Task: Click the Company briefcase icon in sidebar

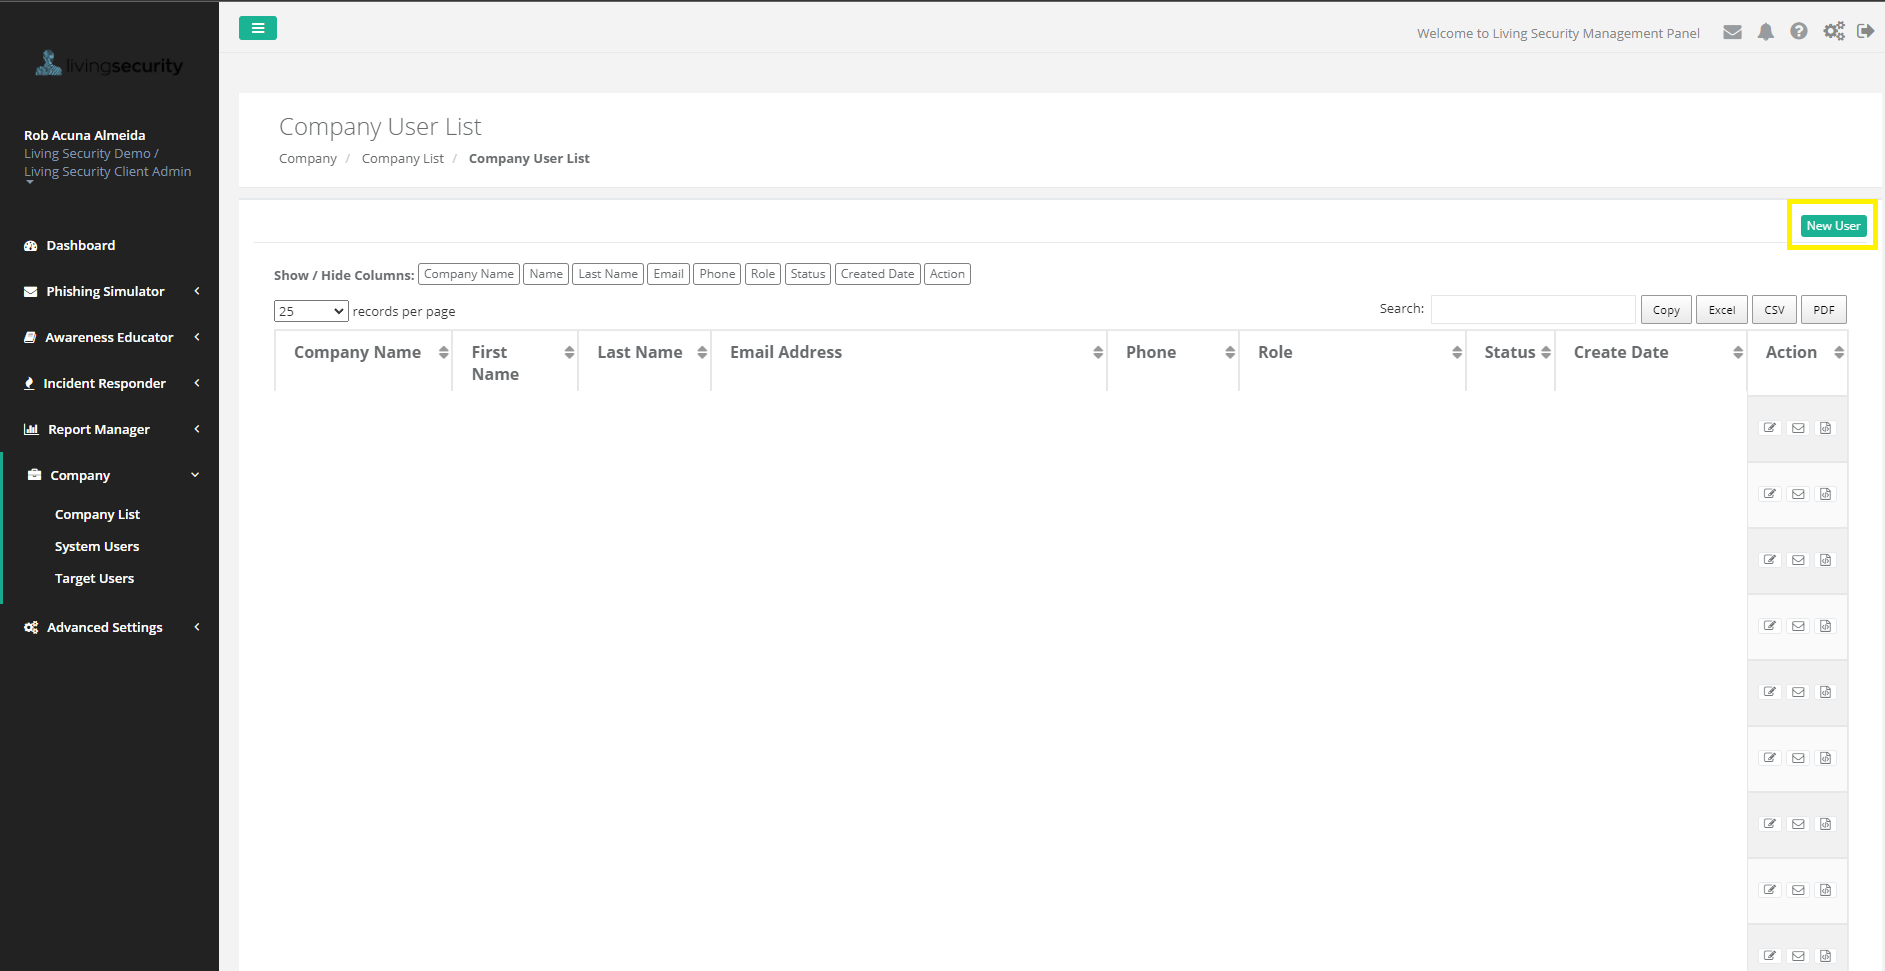Action: pos(34,475)
